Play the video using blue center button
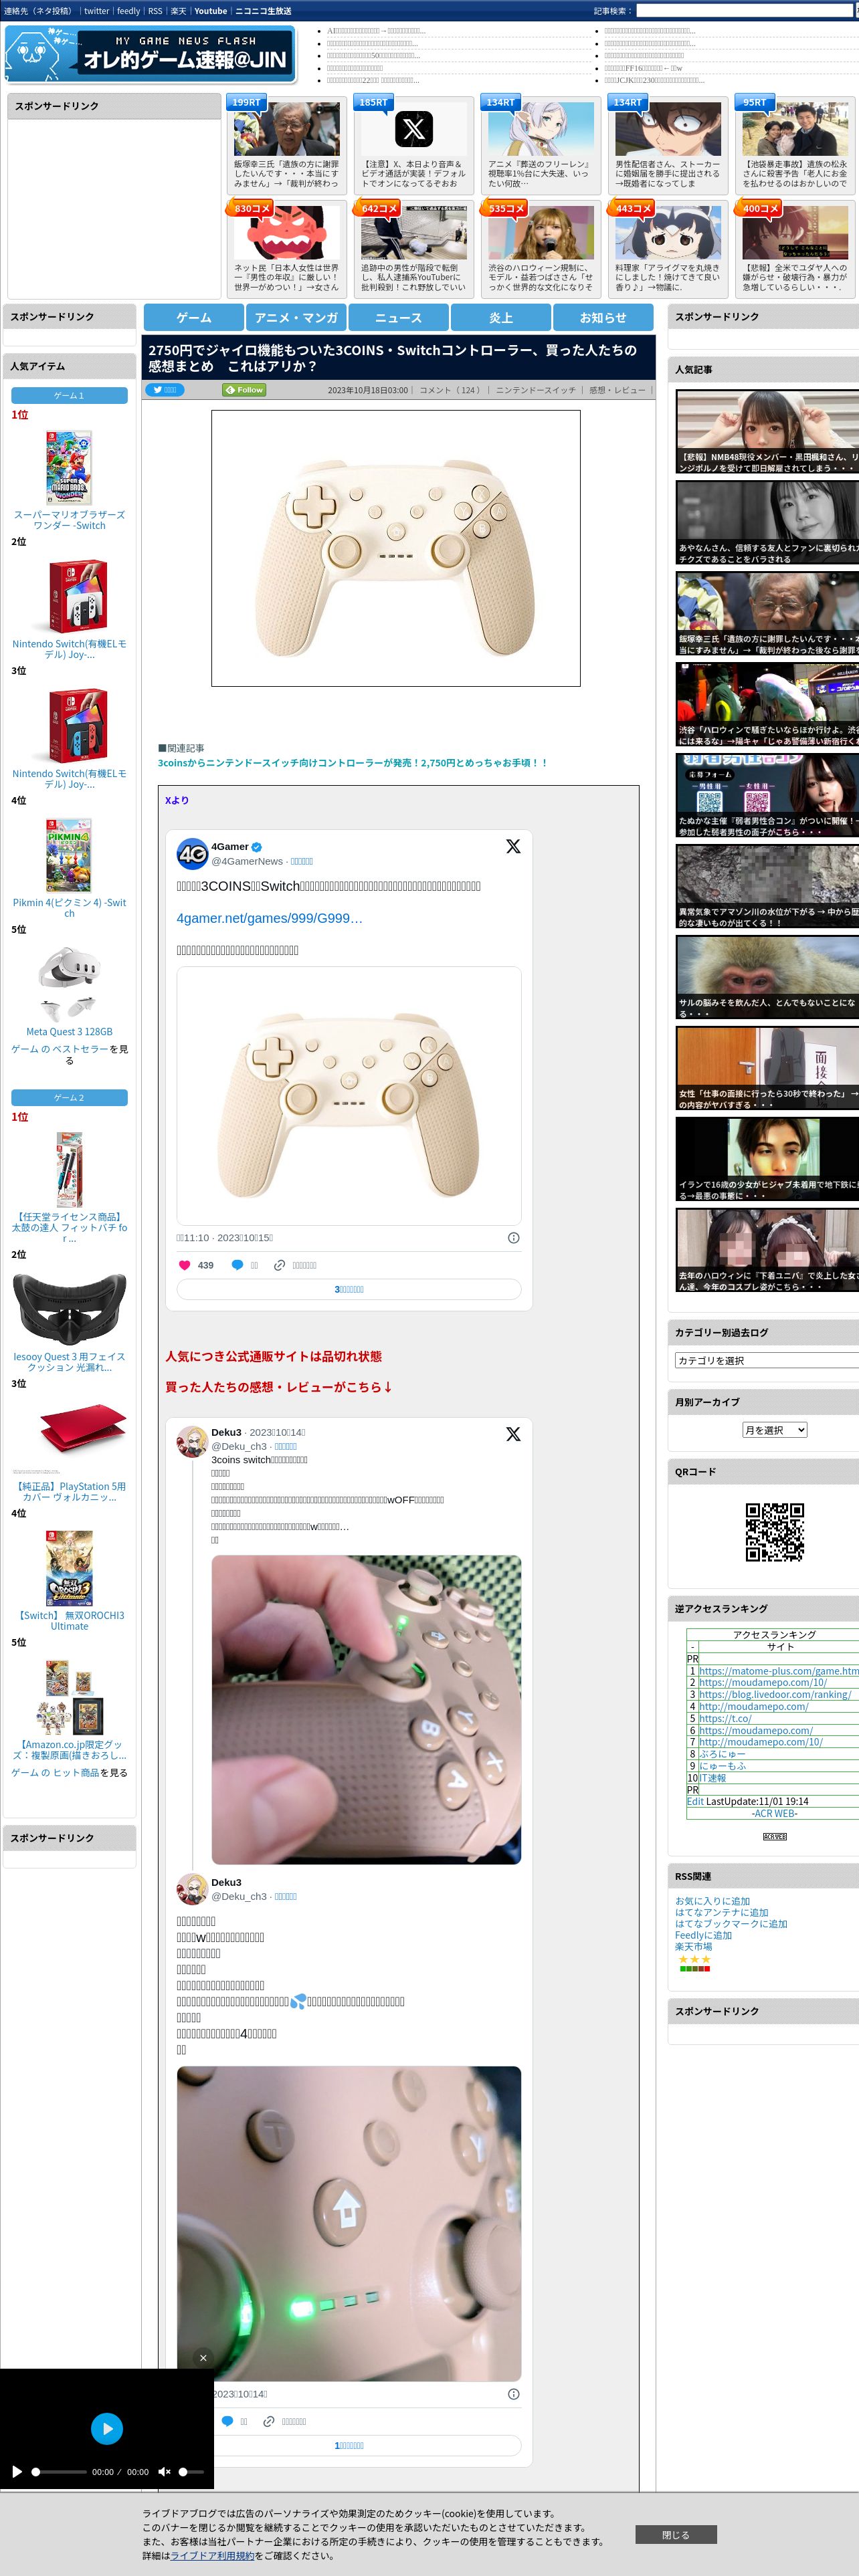Screen dimensions: 859x2576 tap(107, 2428)
